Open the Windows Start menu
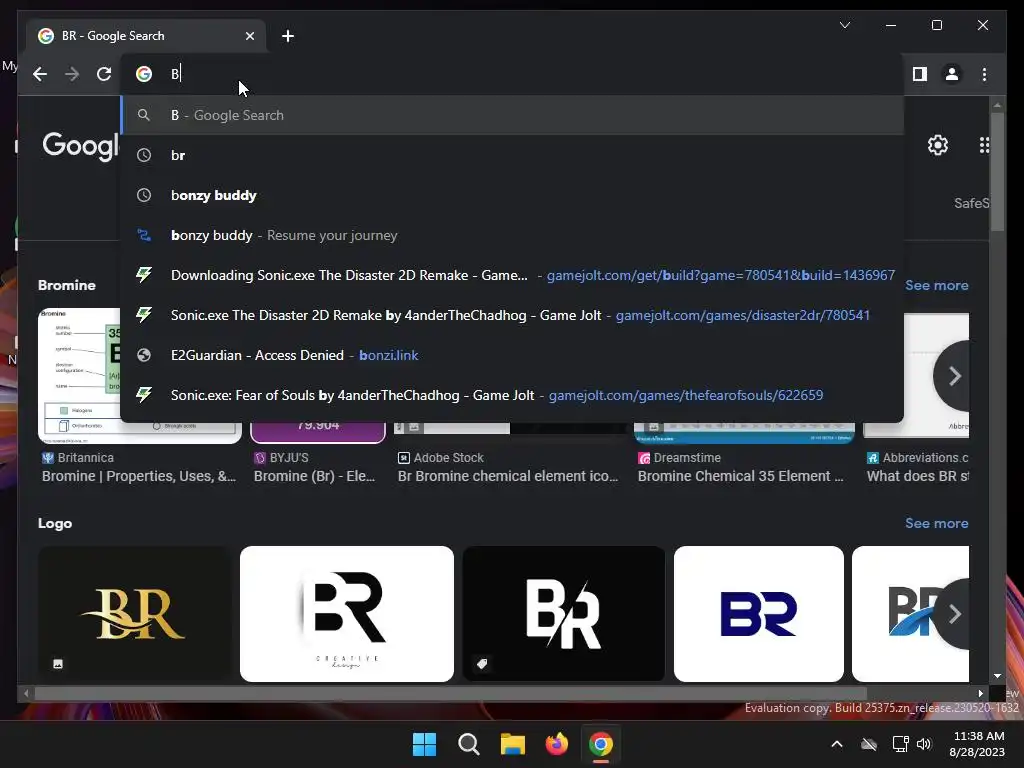 pyautogui.click(x=424, y=744)
